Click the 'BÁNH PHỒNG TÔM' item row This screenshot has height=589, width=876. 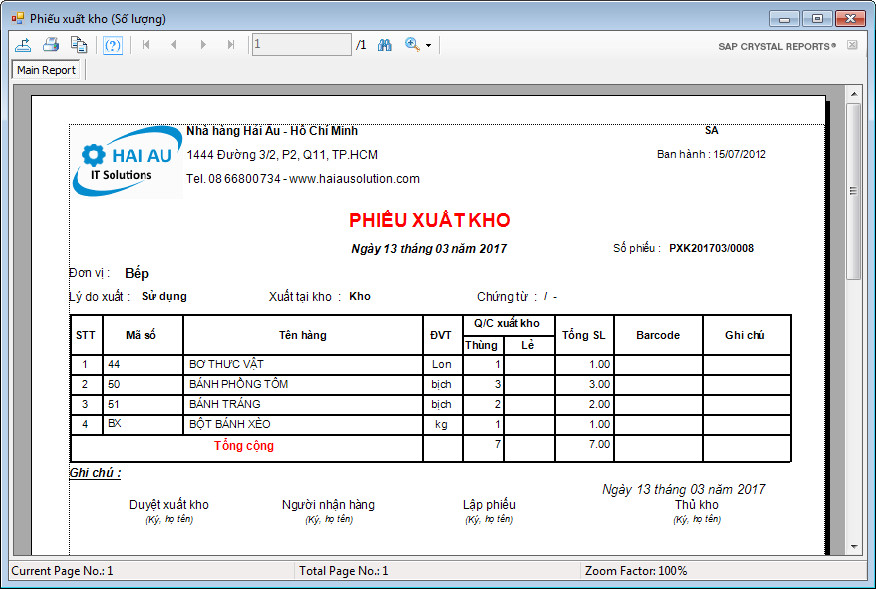point(431,384)
